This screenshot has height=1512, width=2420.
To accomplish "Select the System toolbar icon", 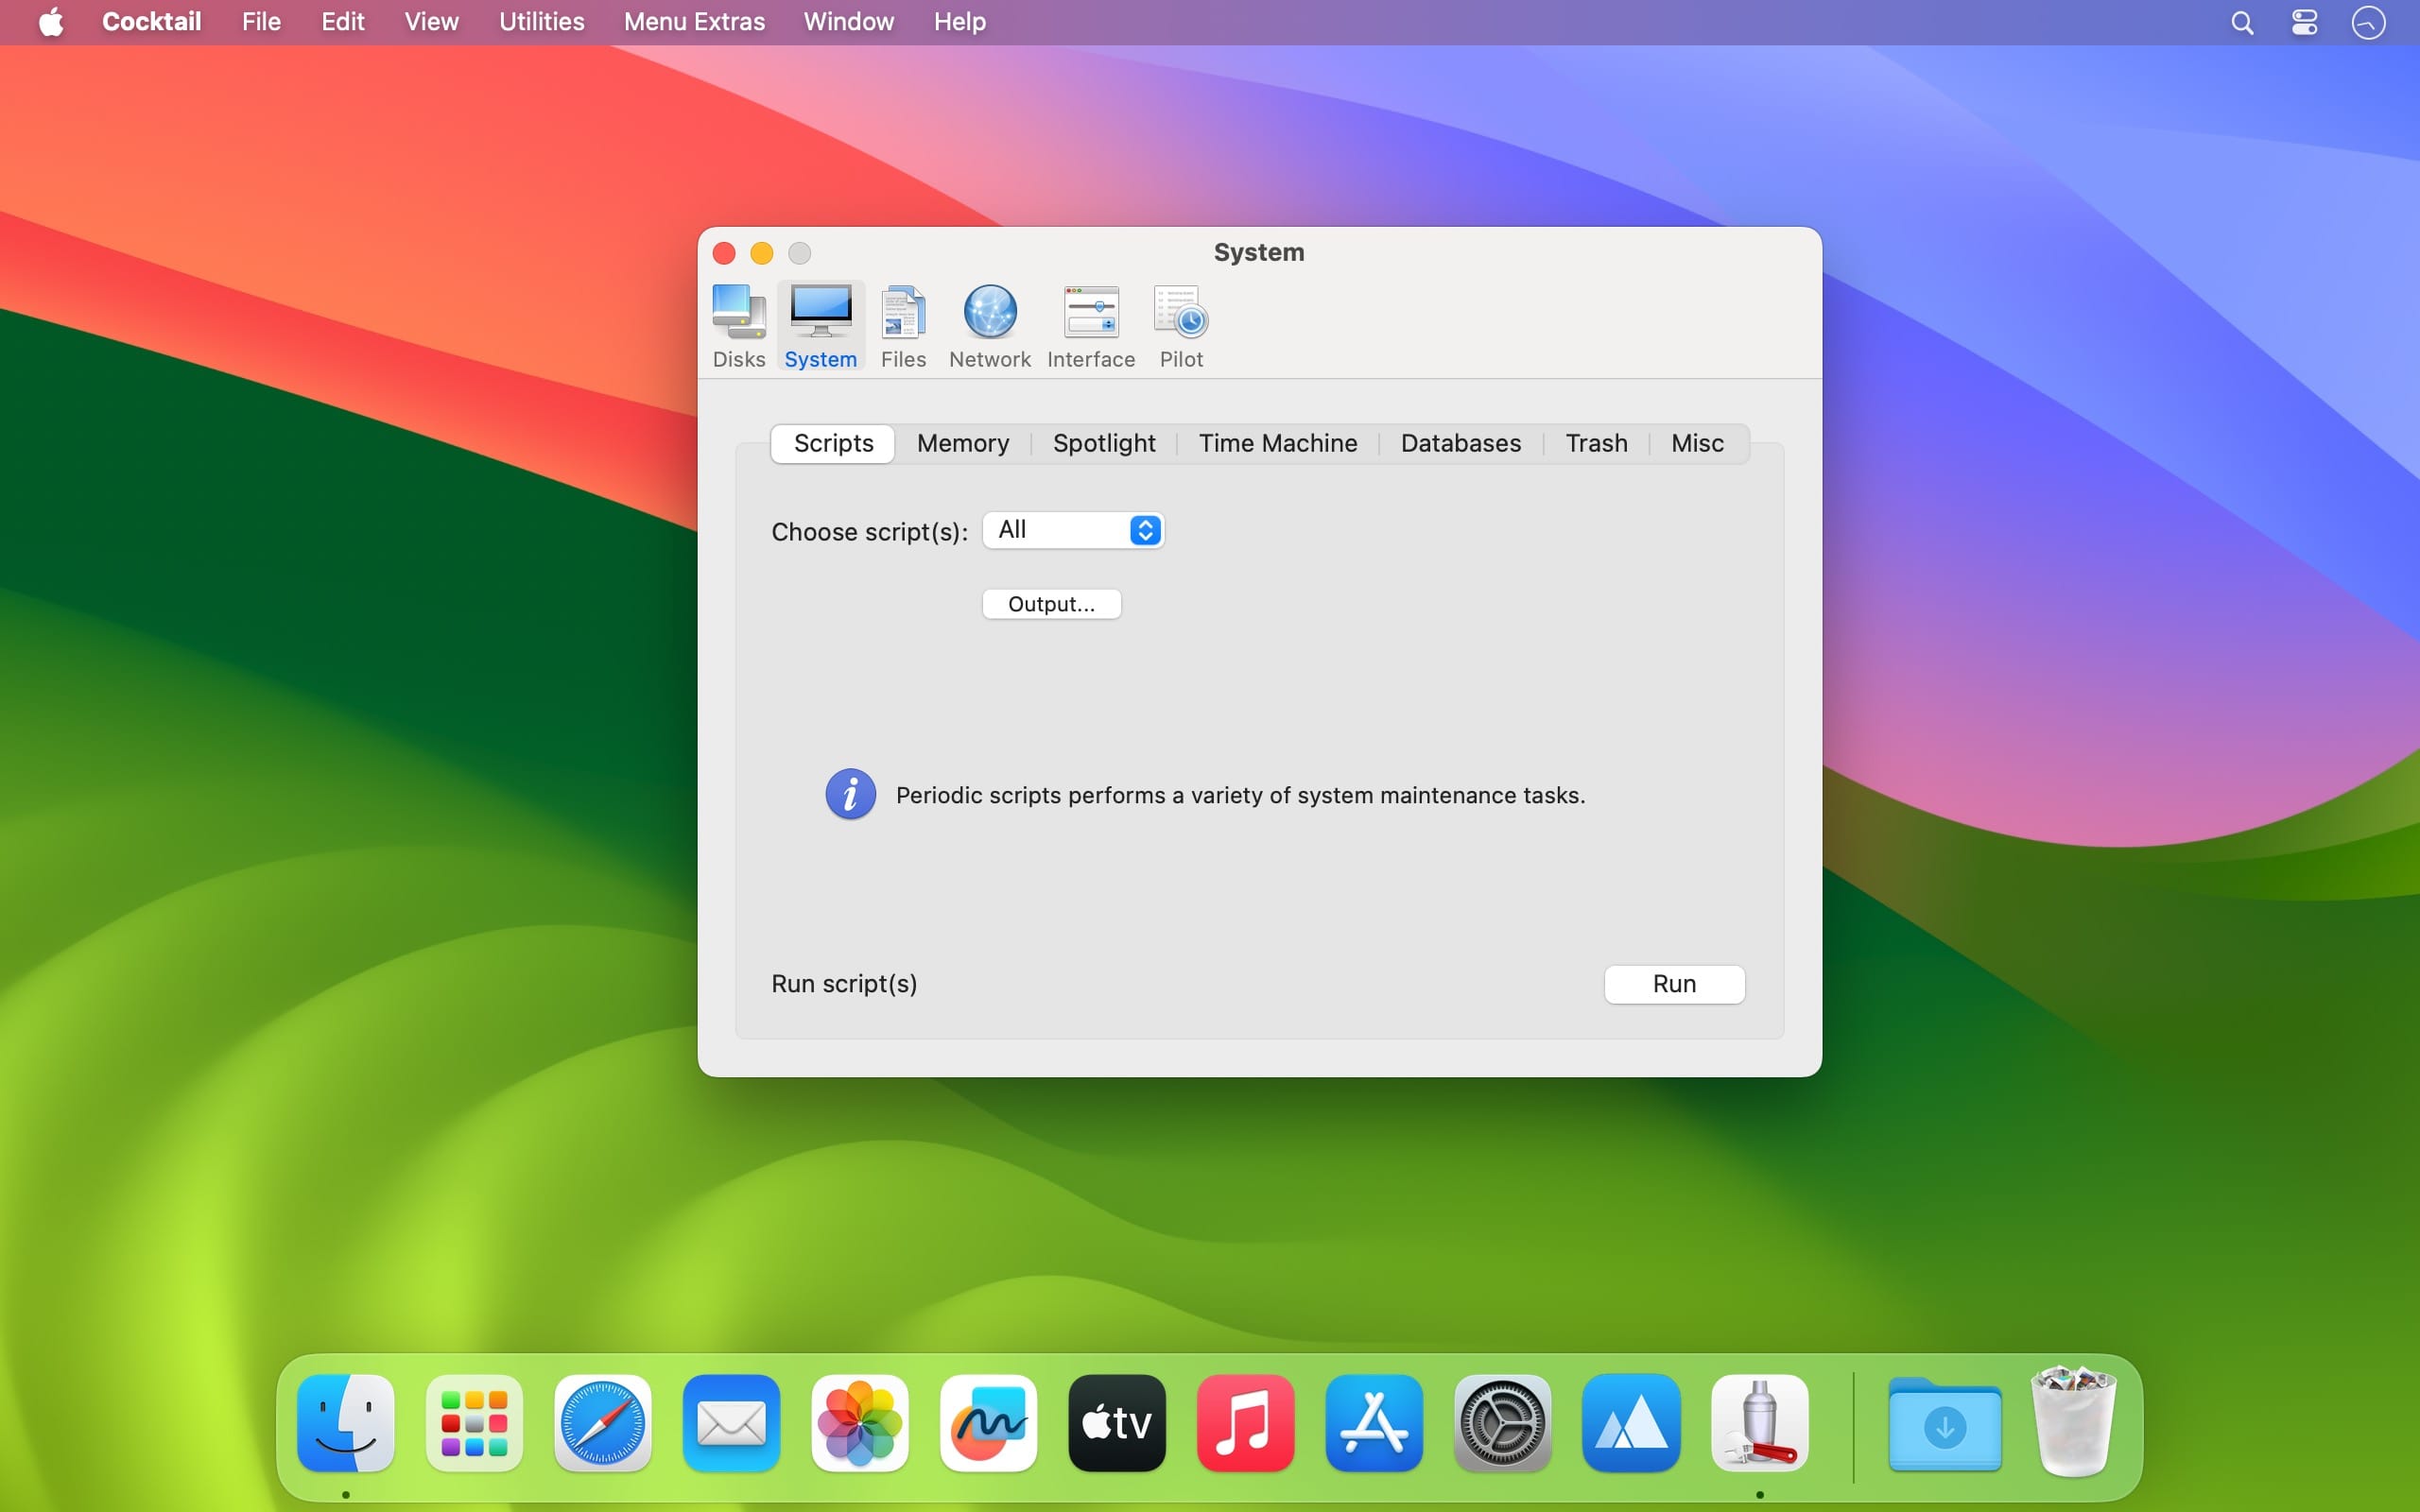I will coord(821,327).
